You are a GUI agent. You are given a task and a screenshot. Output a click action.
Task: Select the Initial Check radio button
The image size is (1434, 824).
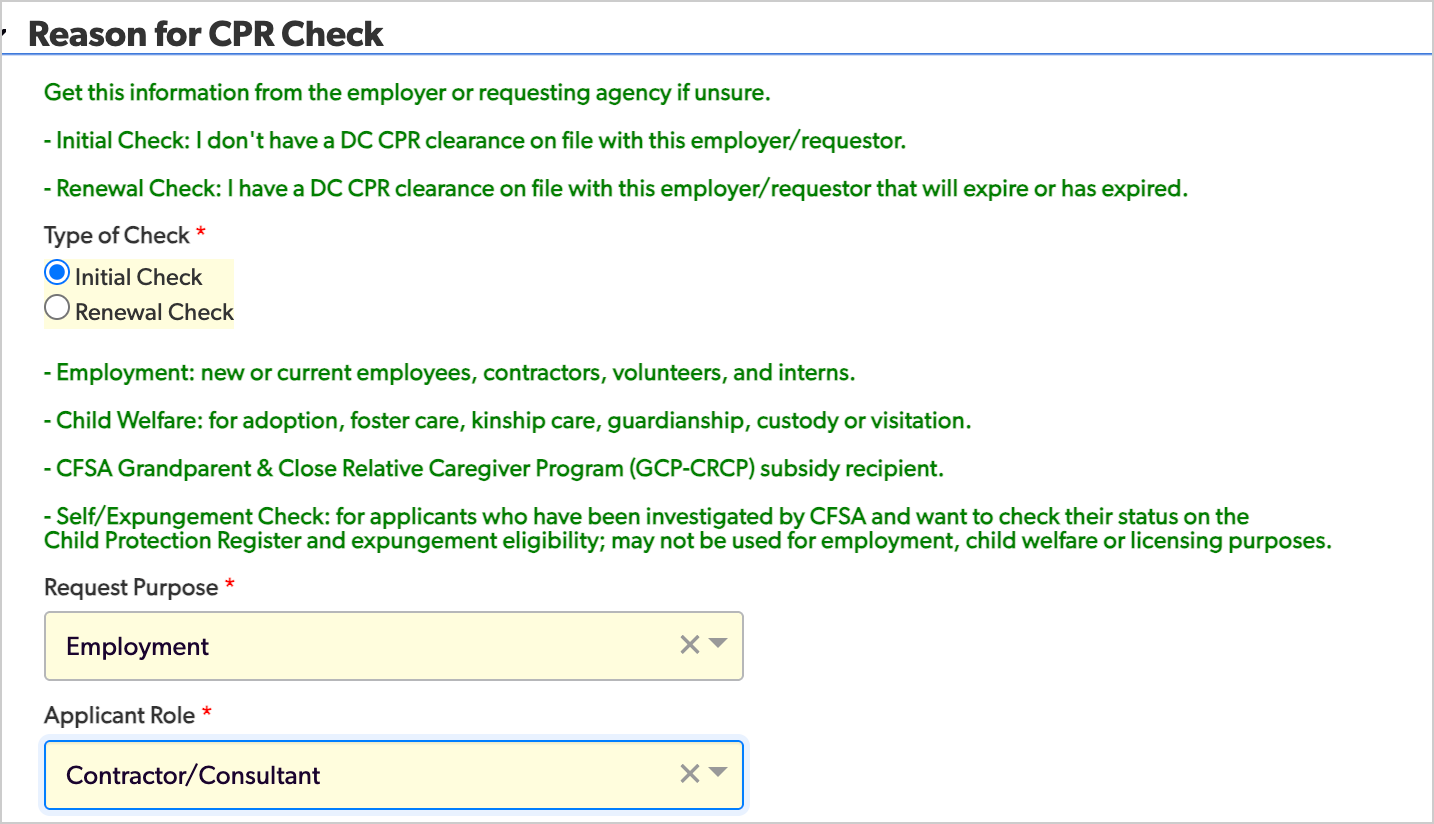tap(57, 274)
